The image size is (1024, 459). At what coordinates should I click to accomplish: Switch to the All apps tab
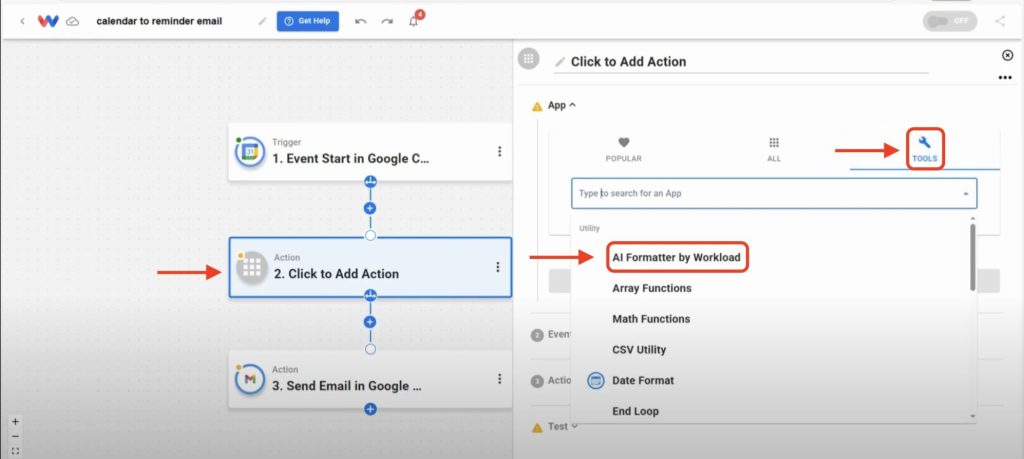[x=774, y=150]
